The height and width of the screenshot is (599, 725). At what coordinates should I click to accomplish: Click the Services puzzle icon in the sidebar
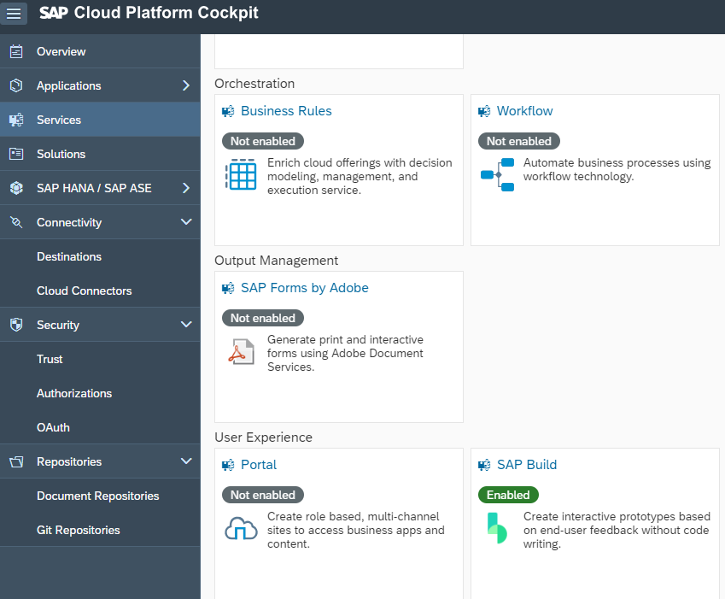(16, 120)
